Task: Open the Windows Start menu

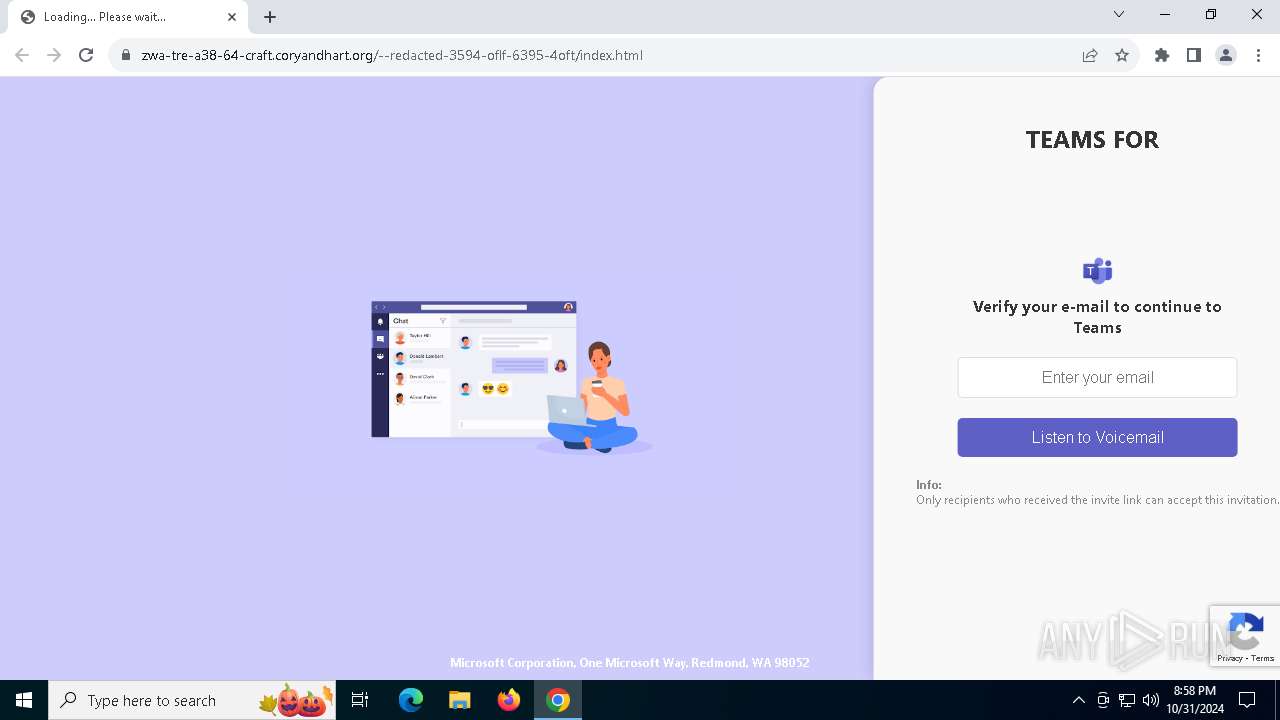Action: click(24, 700)
